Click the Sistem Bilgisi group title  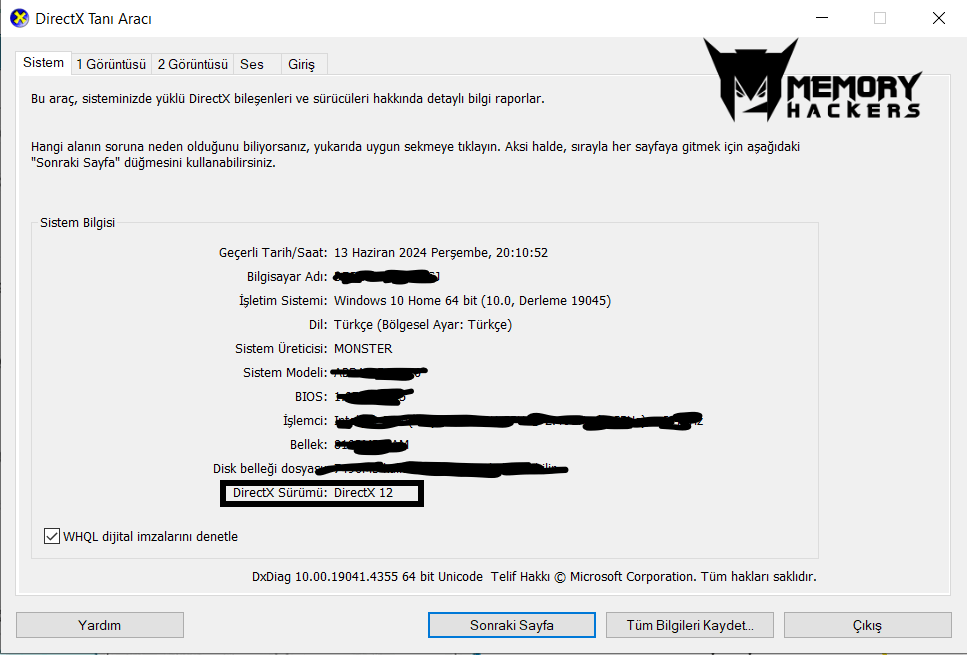[78, 223]
